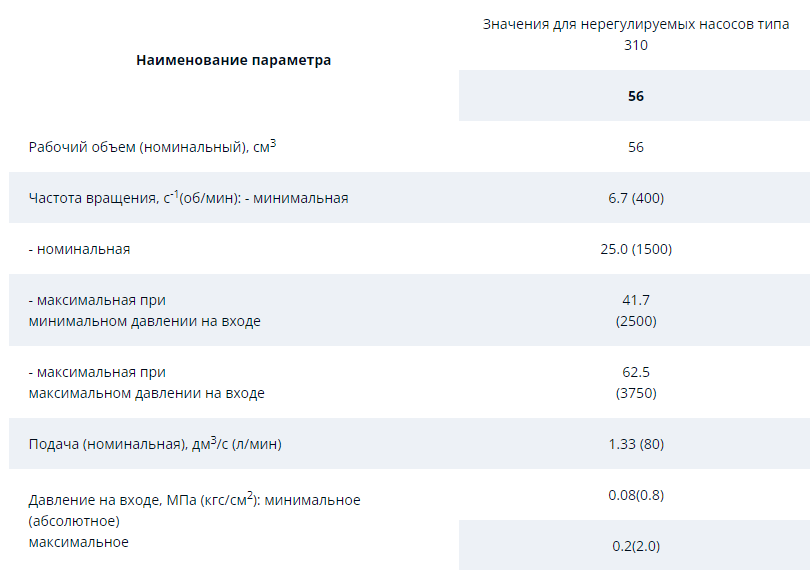Select the 'Подача (номинальная)' row label
Viewport: 810px width, 570px height.
click(x=155, y=443)
